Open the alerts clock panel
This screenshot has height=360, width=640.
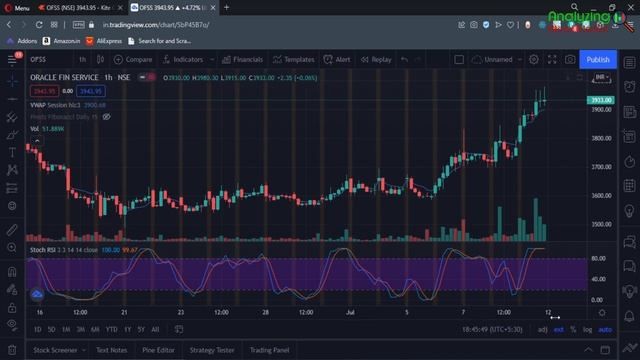coord(629,87)
